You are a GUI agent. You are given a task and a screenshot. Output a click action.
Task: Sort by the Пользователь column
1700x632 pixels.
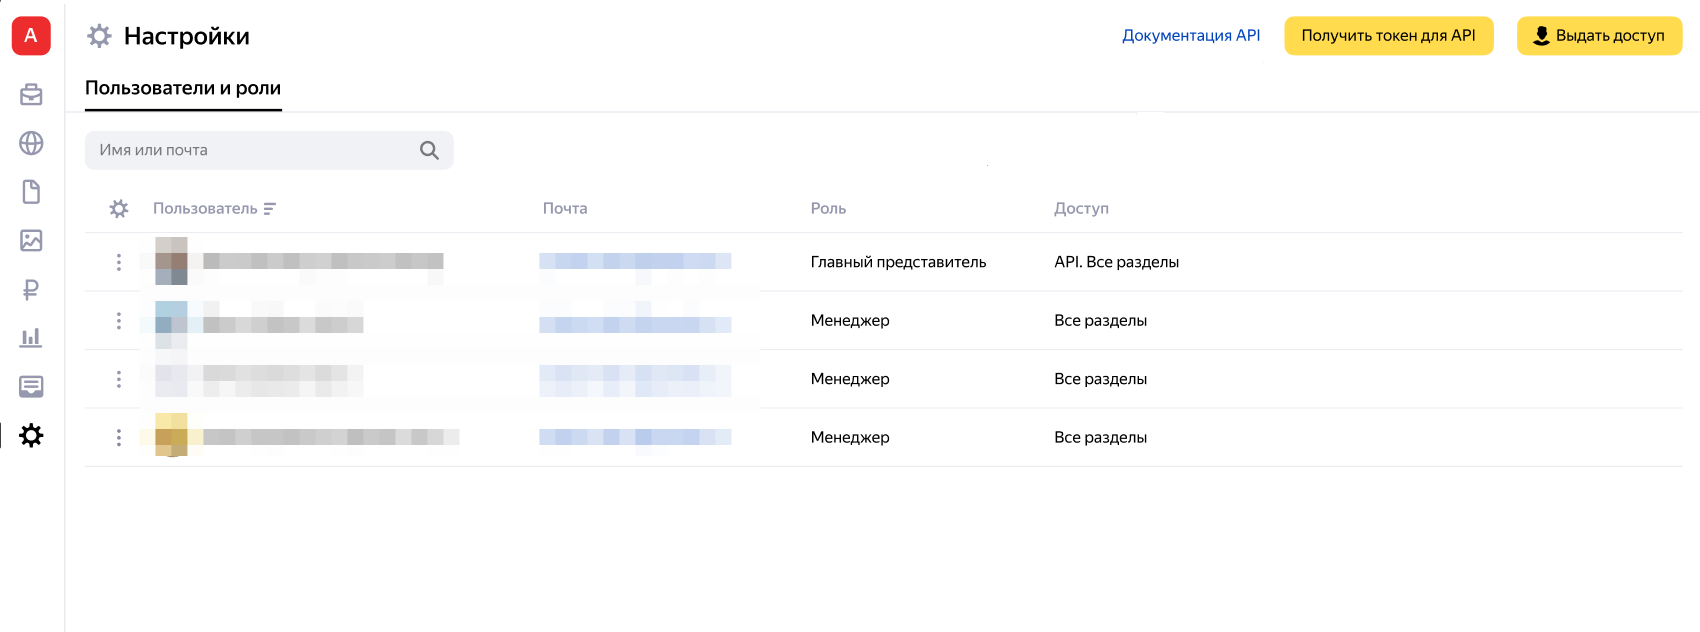pyautogui.click(x=214, y=208)
